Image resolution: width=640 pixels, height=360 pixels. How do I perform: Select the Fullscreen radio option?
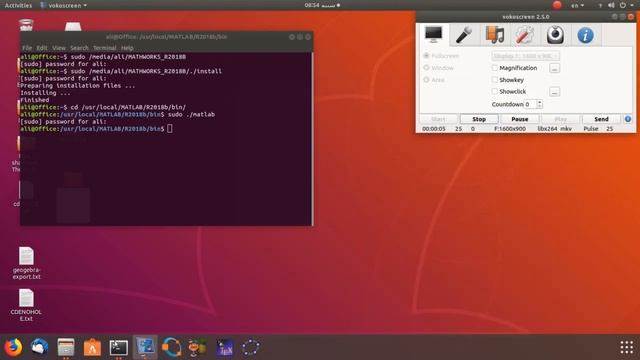tap(441, 56)
